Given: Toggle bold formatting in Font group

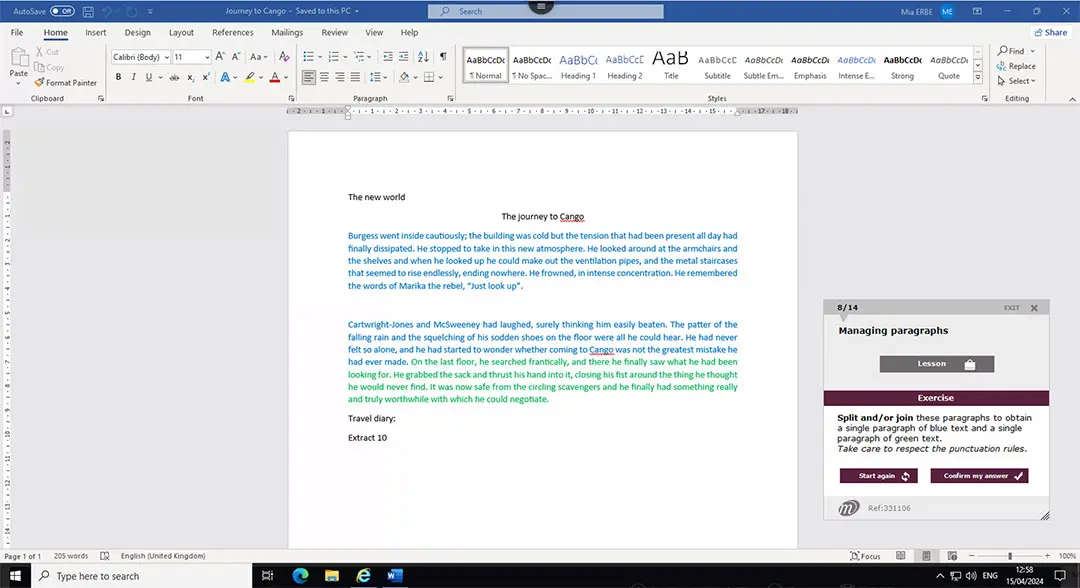Looking at the screenshot, I should point(118,77).
